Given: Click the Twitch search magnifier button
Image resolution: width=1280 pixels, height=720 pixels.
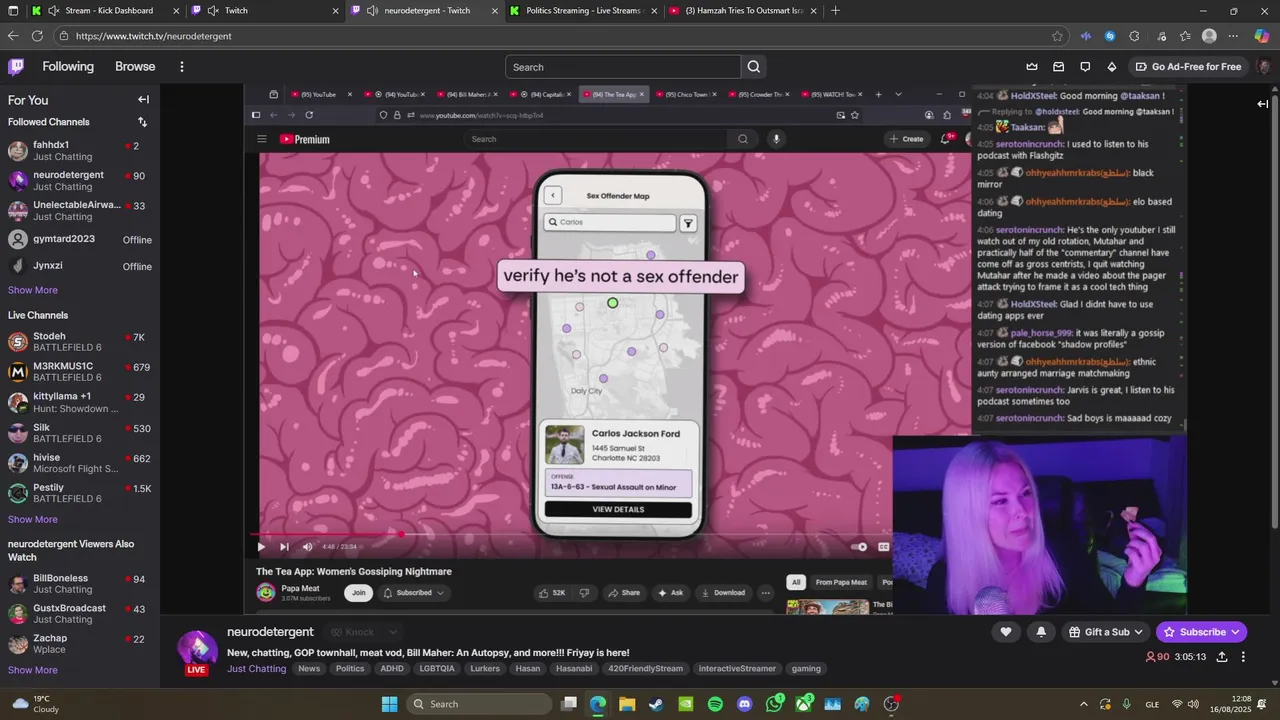Looking at the screenshot, I should (x=754, y=67).
